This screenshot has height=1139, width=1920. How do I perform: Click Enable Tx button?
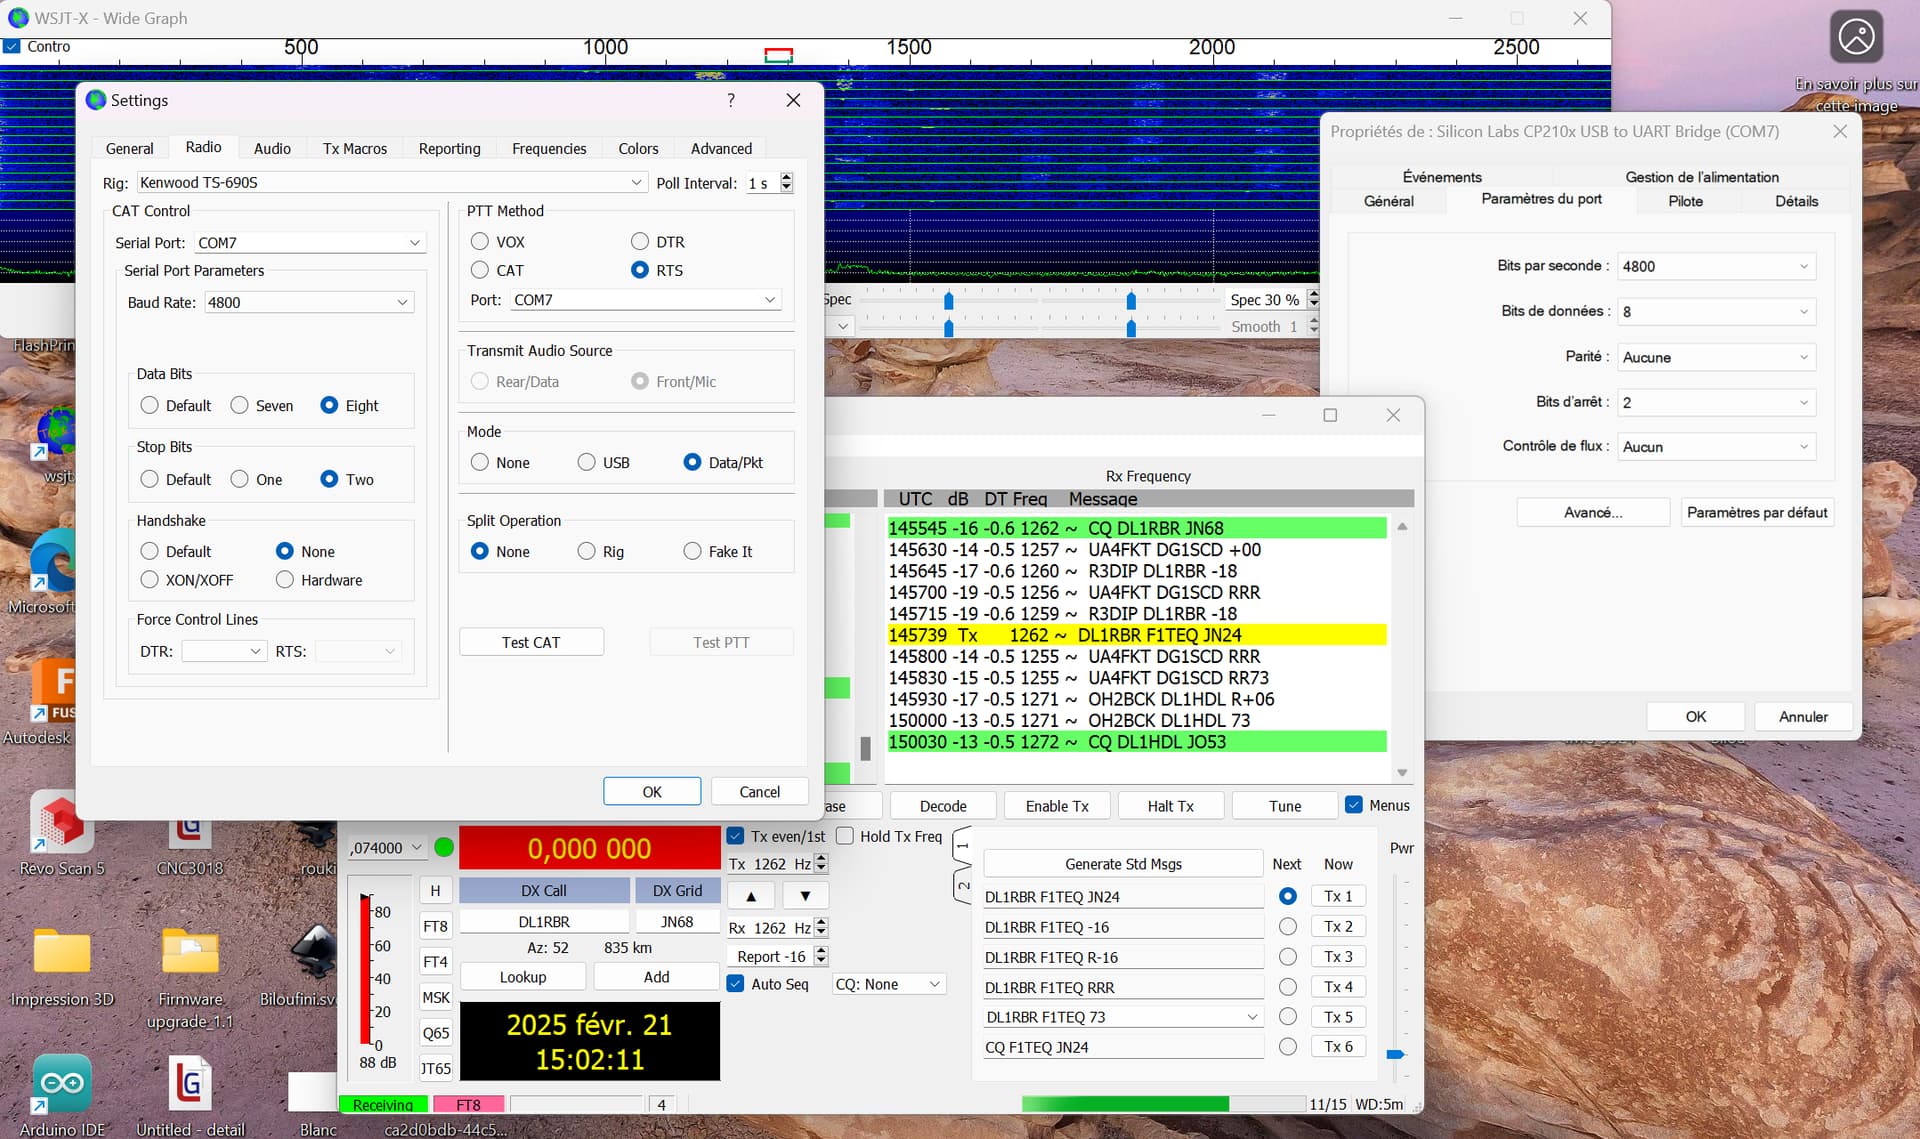pos(1056,805)
